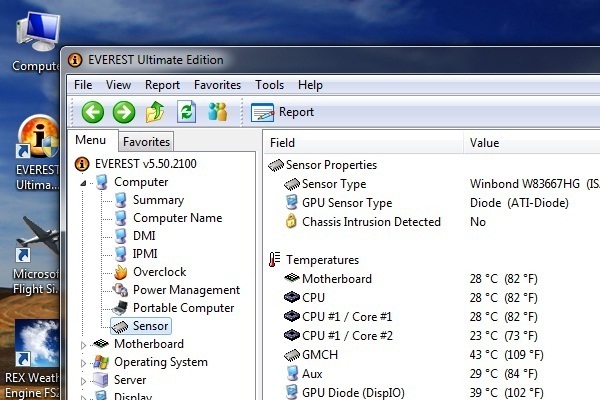Select DMI entry in tree

135,236
